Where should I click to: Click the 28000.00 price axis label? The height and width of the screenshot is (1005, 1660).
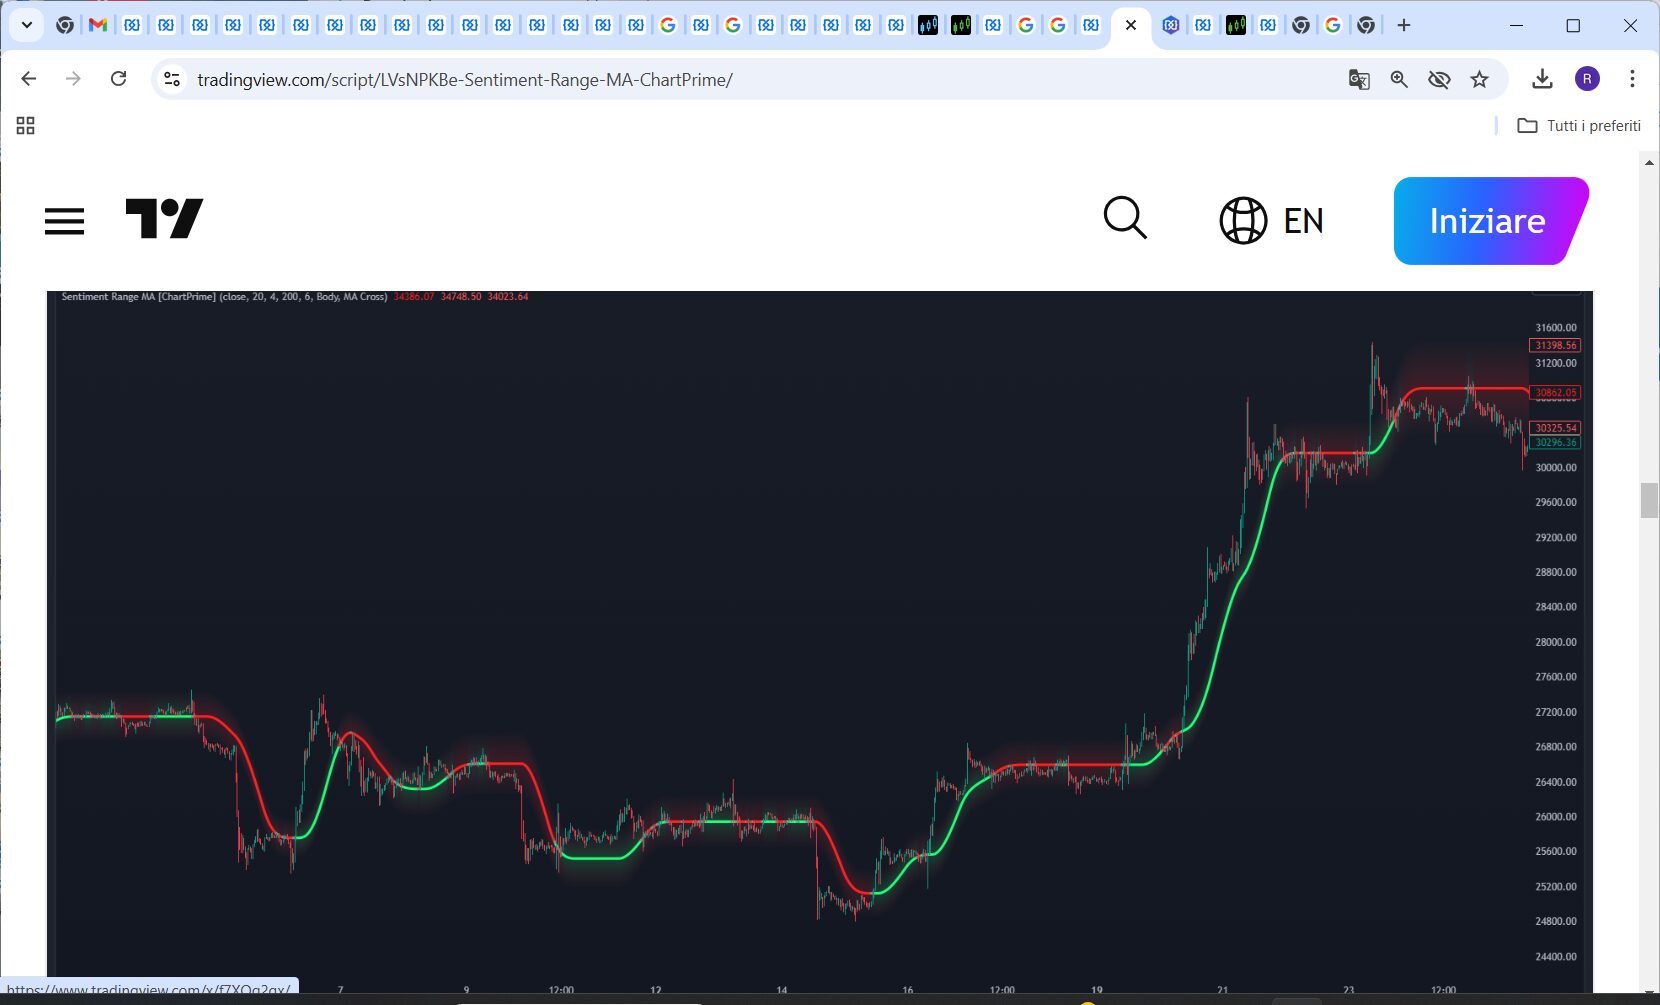point(1556,643)
